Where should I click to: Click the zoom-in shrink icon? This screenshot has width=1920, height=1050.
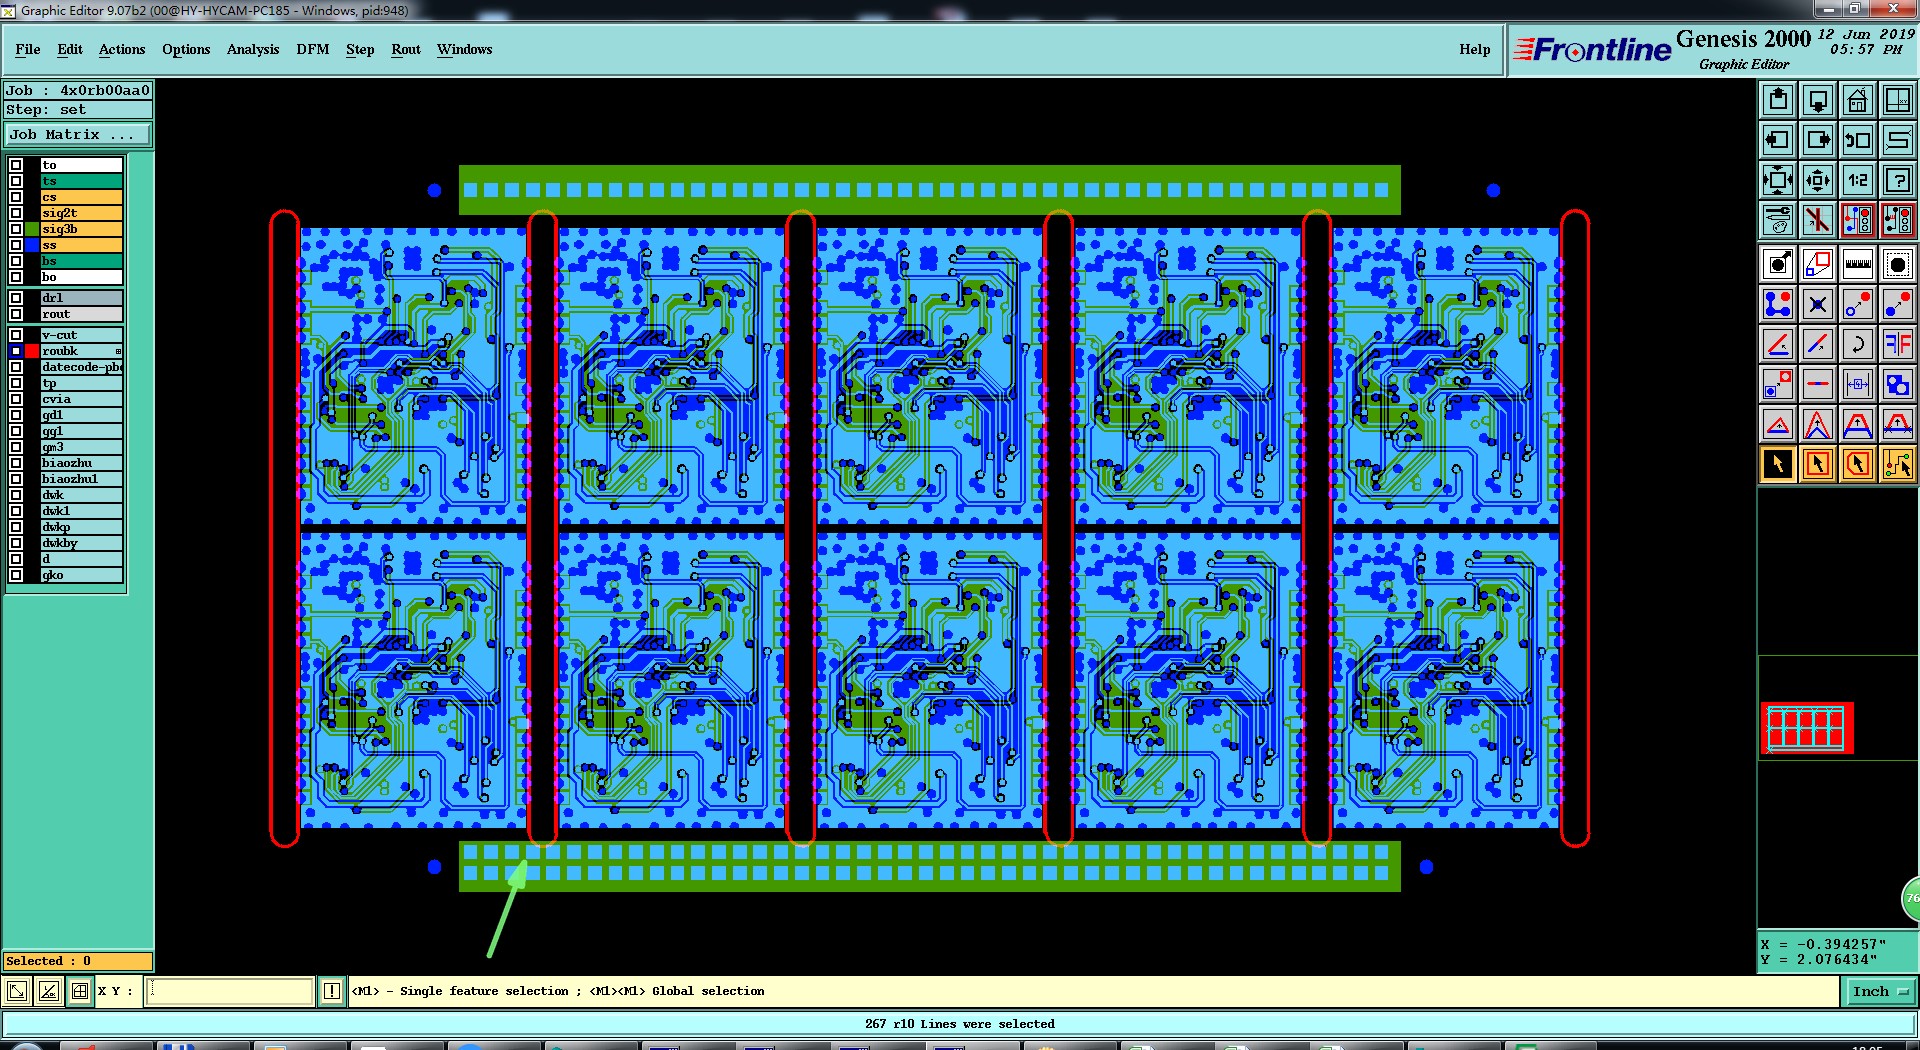[1818, 180]
